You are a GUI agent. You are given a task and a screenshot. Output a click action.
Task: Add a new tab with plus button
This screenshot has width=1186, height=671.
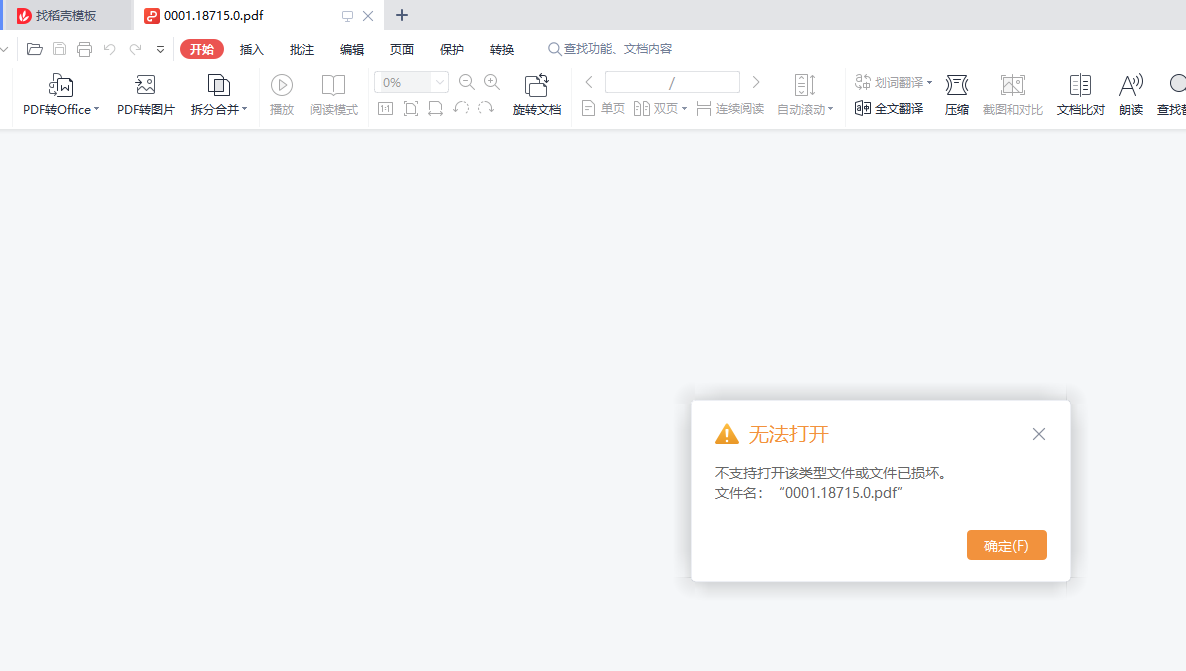pyautogui.click(x=402, y=15)
